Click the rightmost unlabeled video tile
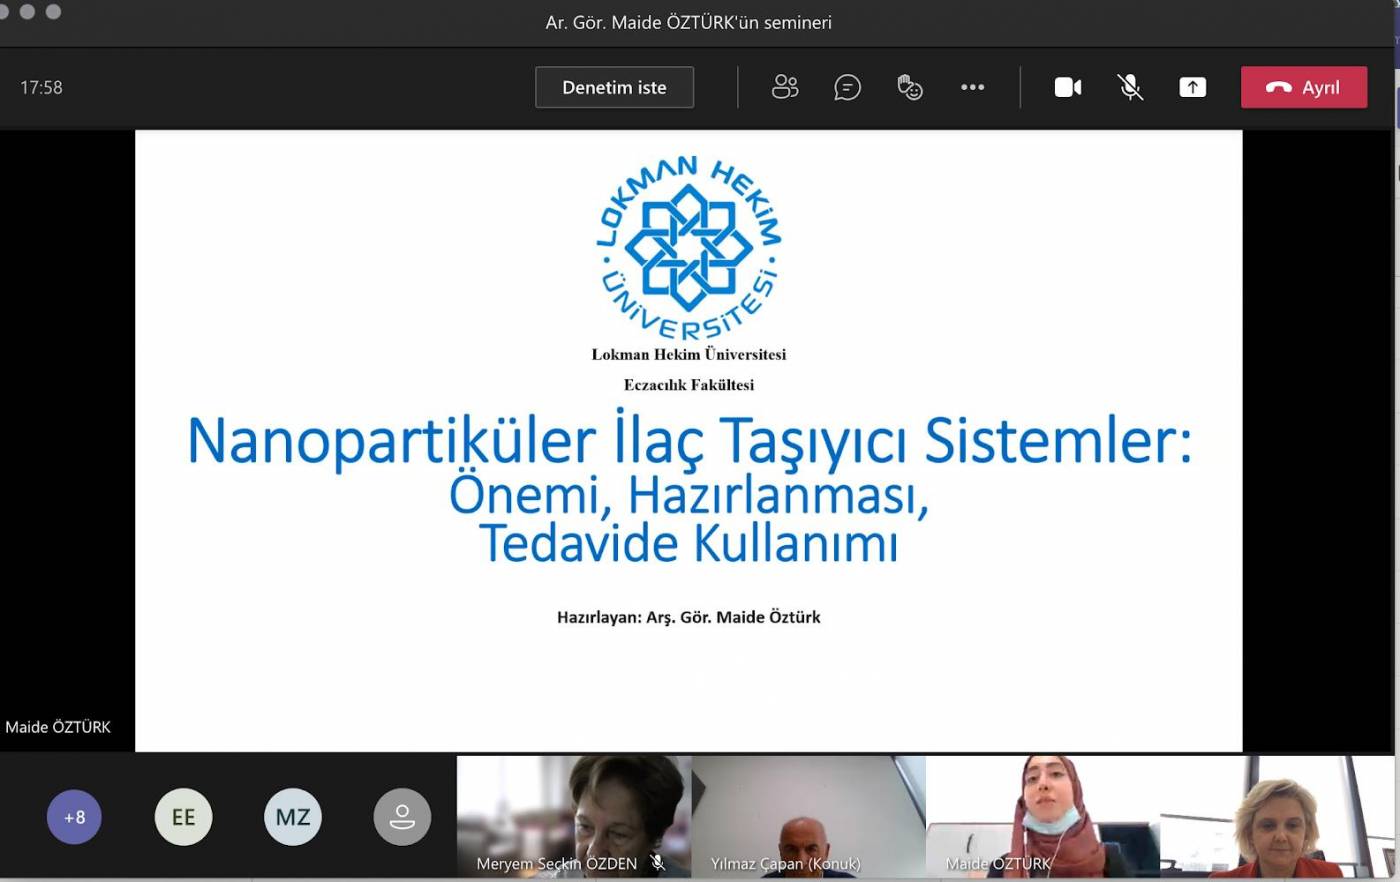 point(1277,816)
